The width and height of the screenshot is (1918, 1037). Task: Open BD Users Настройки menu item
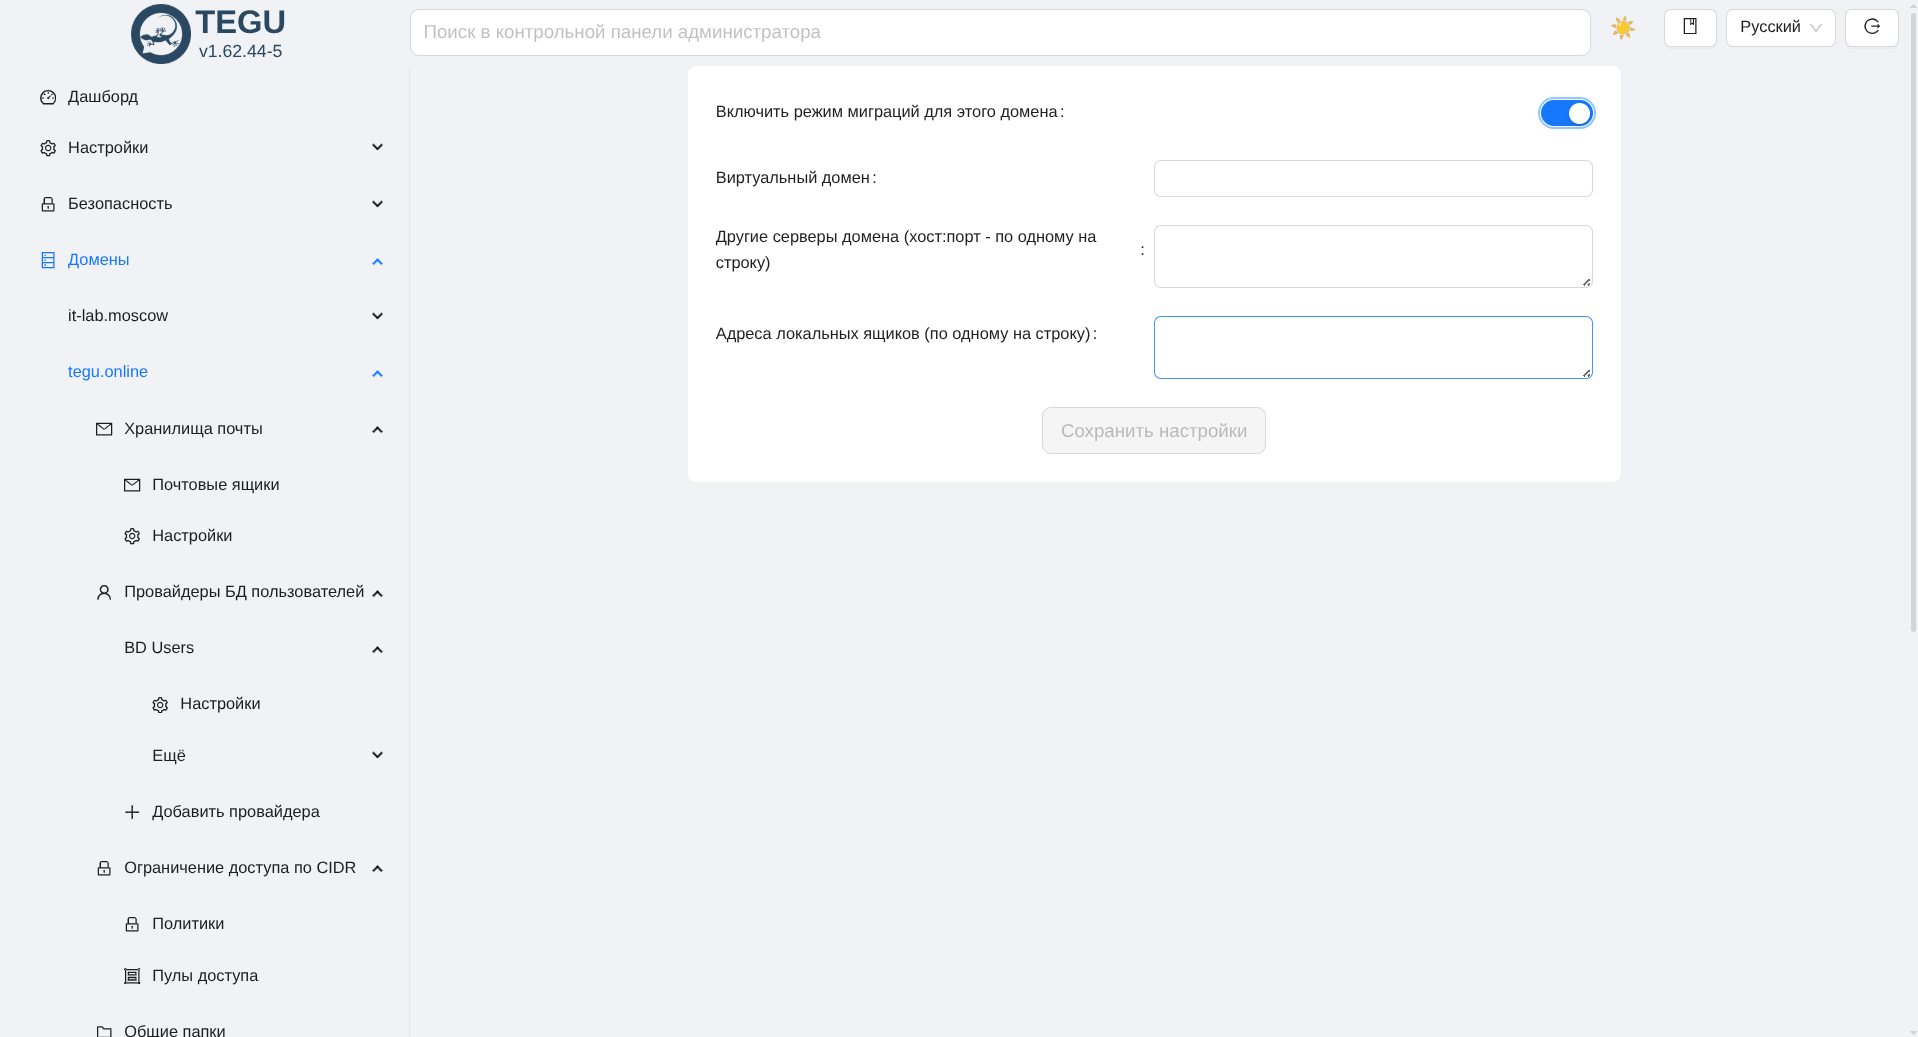pos(220,704)
